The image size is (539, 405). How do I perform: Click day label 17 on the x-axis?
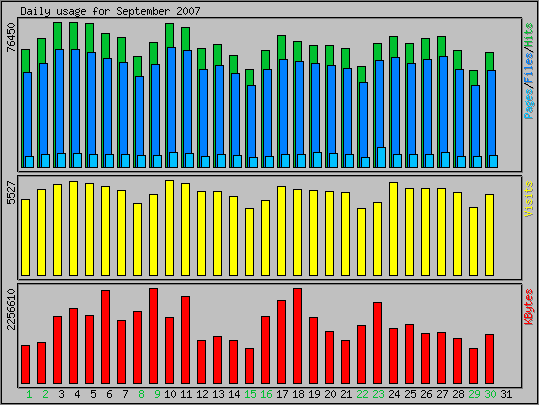(x=282, y=394)
